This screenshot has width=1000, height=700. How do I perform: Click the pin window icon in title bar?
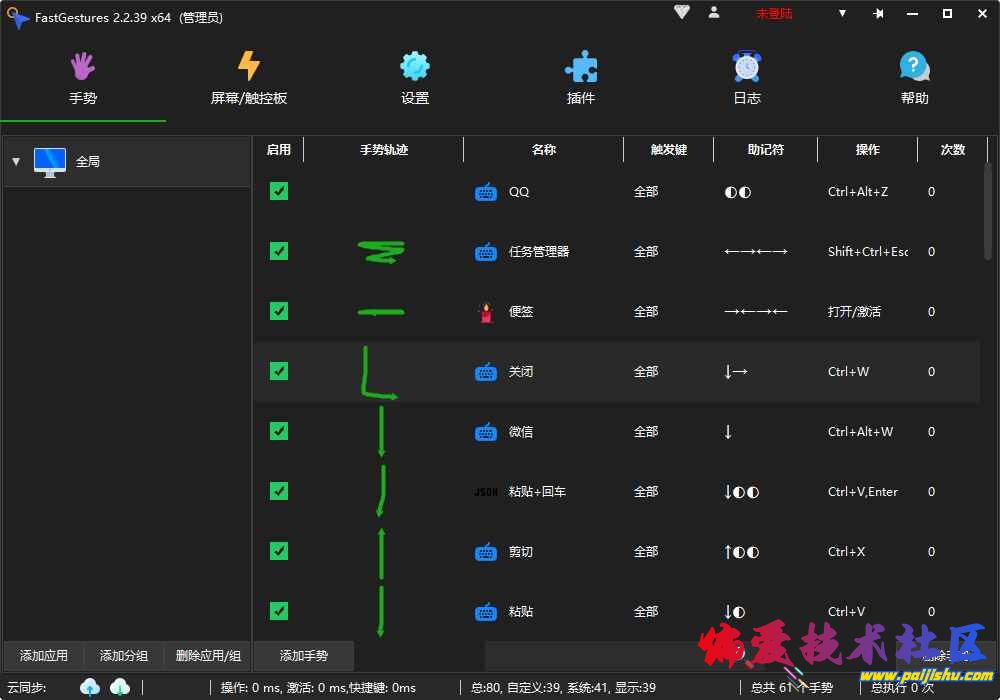(x=878, y=14)
